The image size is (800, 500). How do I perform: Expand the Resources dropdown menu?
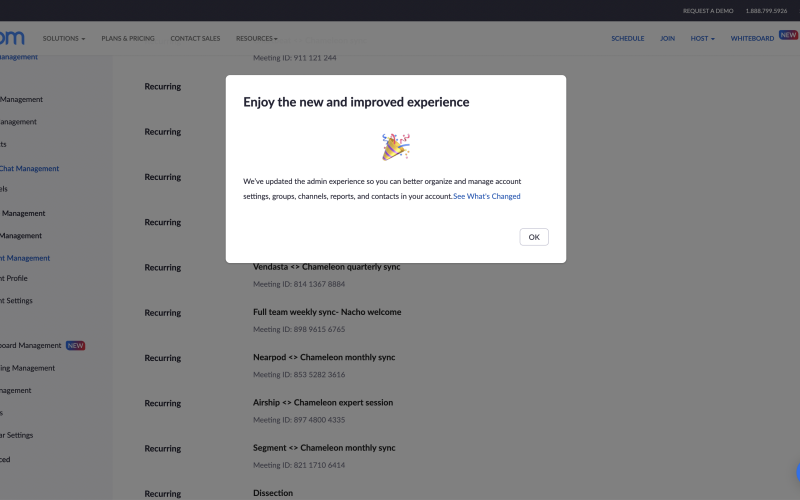pos(256,38)
